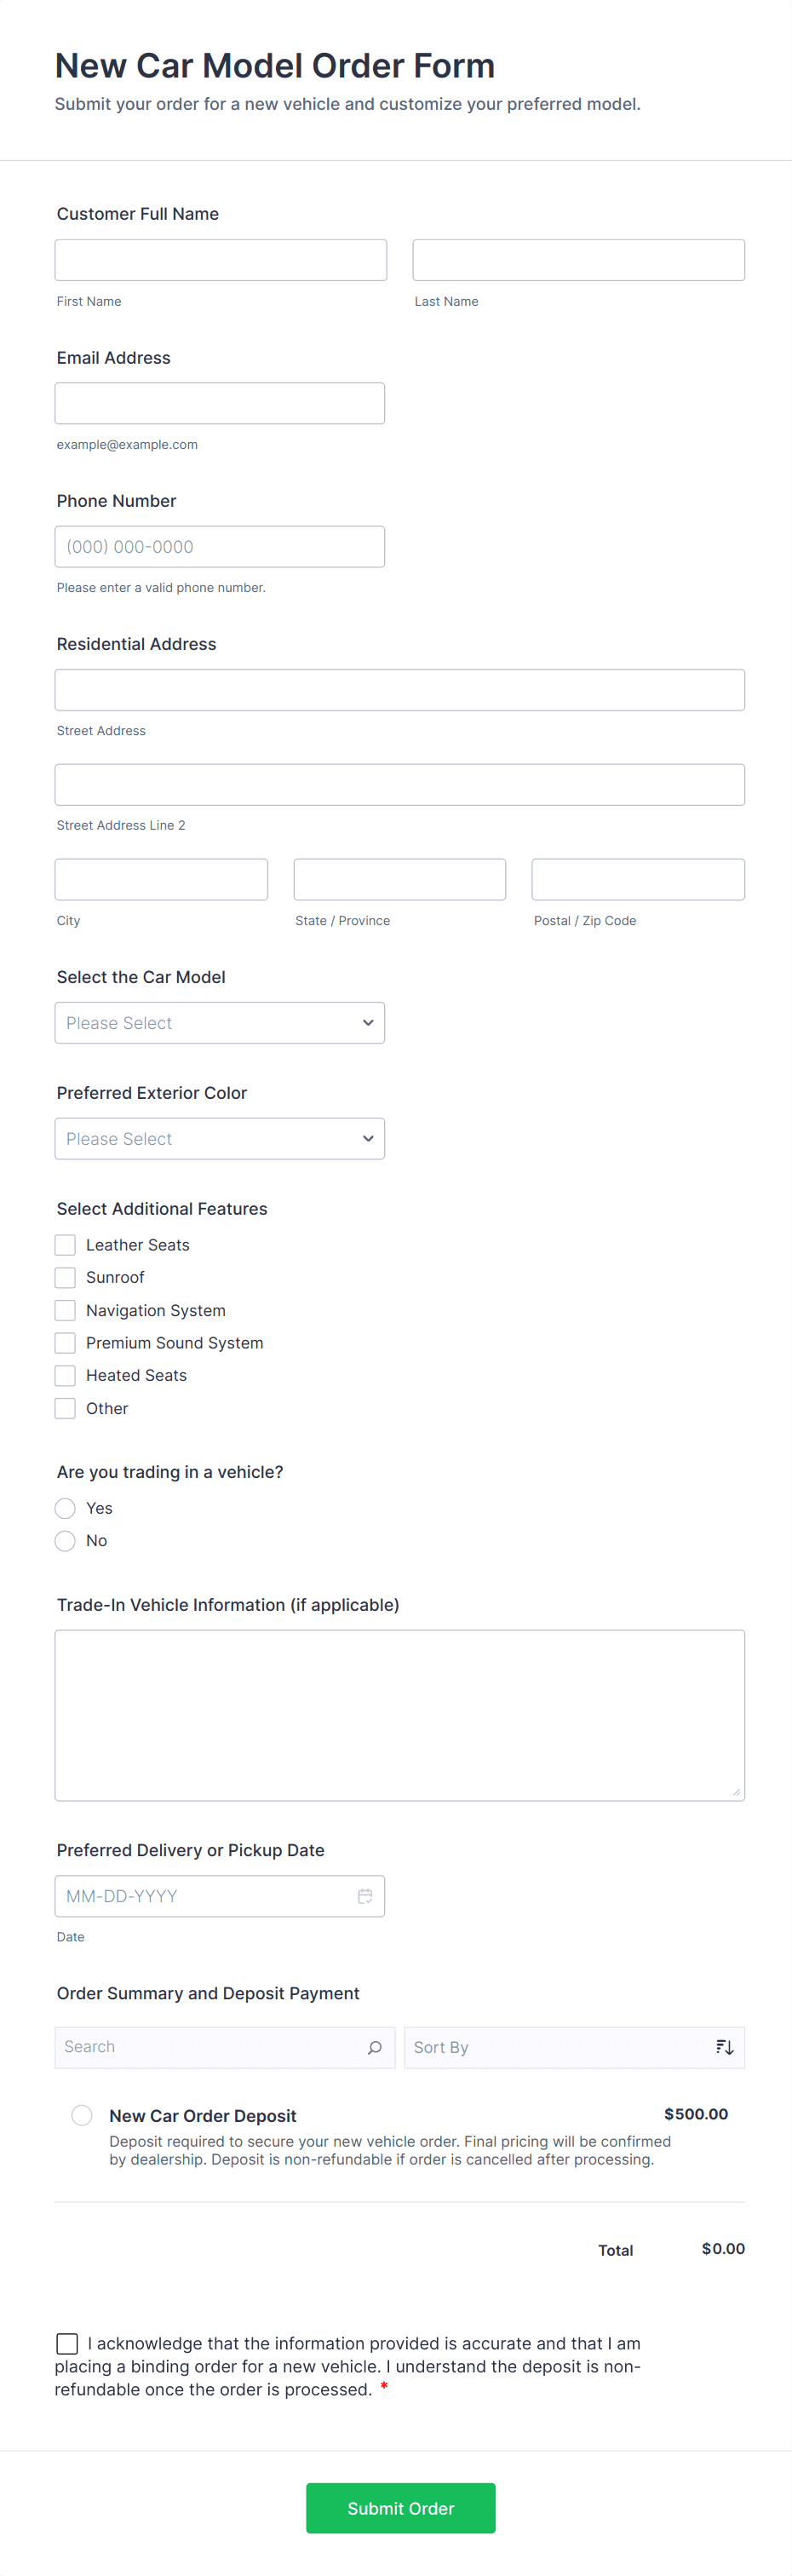Click the Trade-In Vehicle Information textarea
Image resolution: width=792 pixels, height=2576 pixels.
[400, 1715]
